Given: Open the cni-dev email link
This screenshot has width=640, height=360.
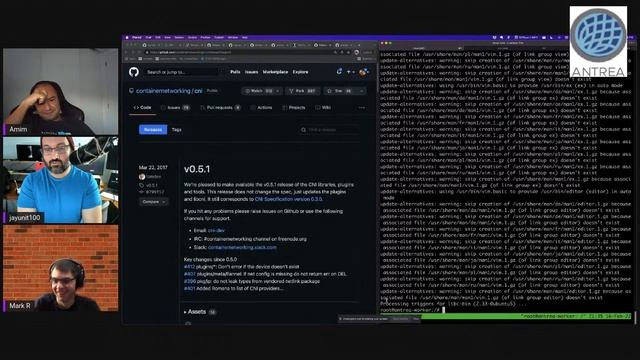Looking at the screenshot, I should [x=216, y=231].
